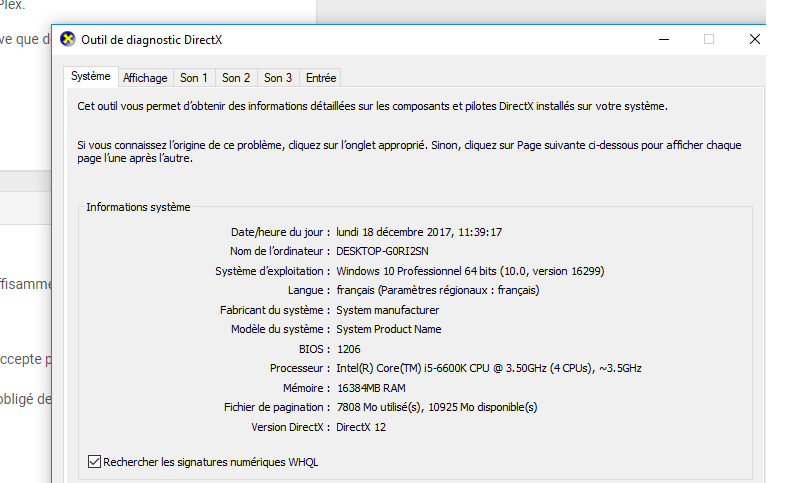Close the Outil de diagnostic DirectX window
Viewport: 807px width, 483px height.
pos(755,39)
